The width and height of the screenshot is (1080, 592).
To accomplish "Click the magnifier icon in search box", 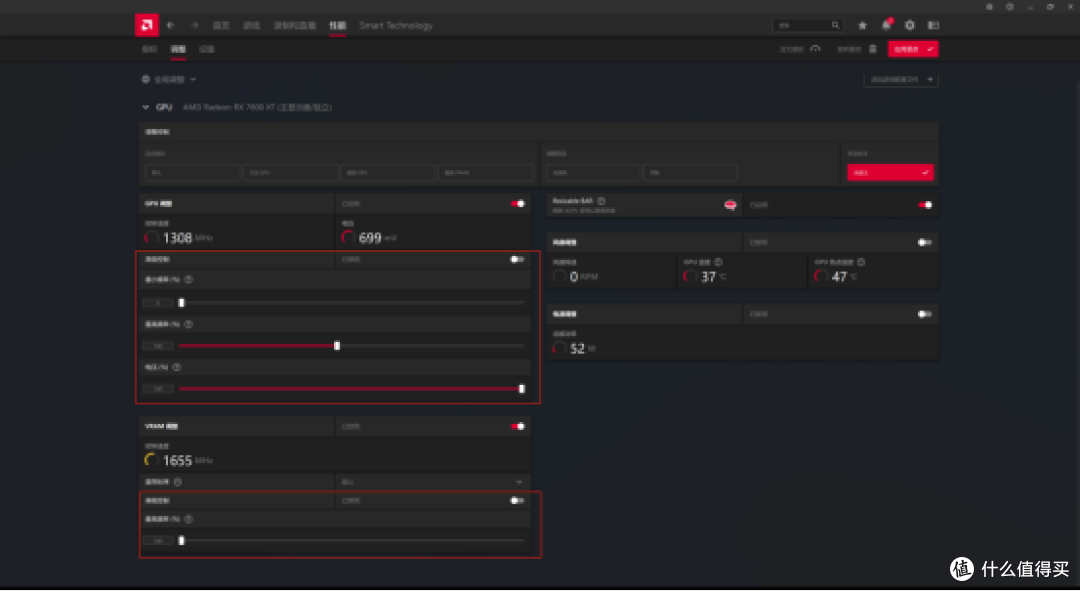I will pyautogui.click(x=835, y=25).
